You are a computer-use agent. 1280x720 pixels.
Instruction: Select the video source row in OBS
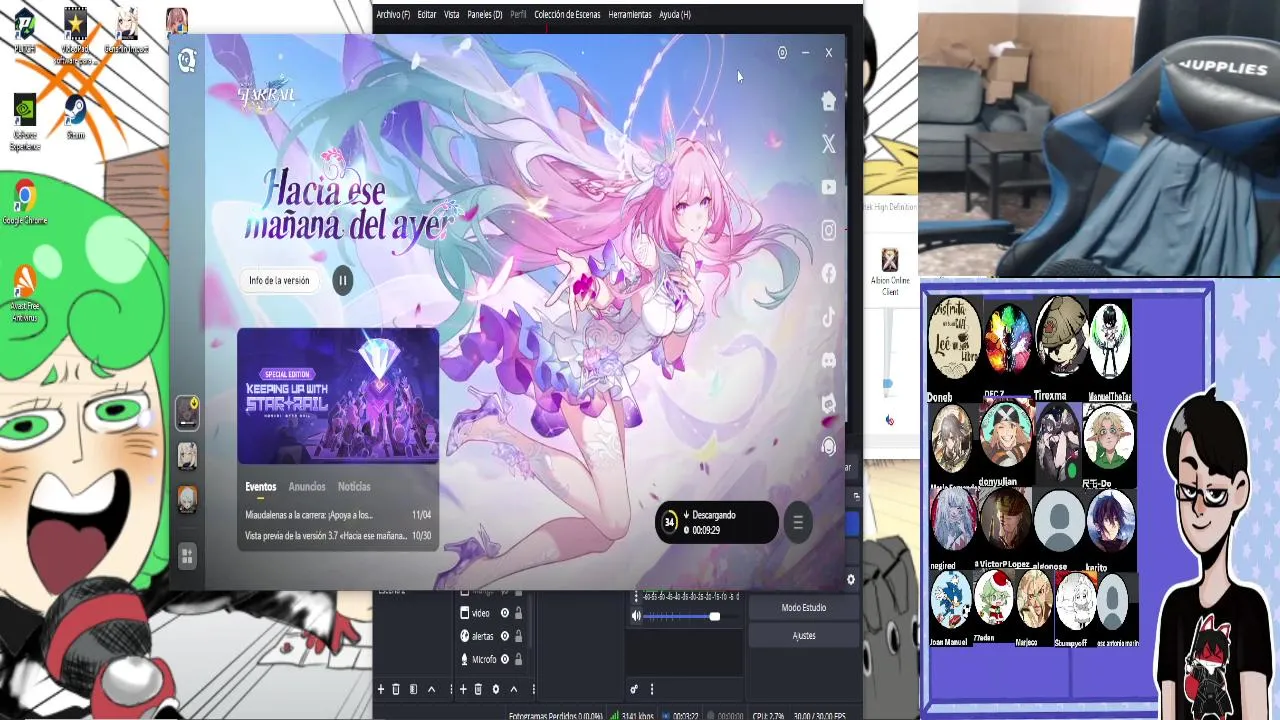[x=490, y=614]
